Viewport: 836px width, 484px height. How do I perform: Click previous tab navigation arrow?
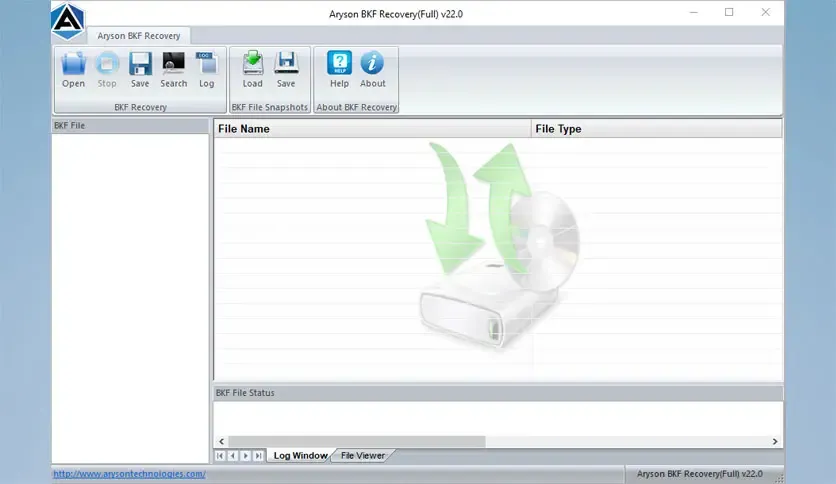click(232, 456)
